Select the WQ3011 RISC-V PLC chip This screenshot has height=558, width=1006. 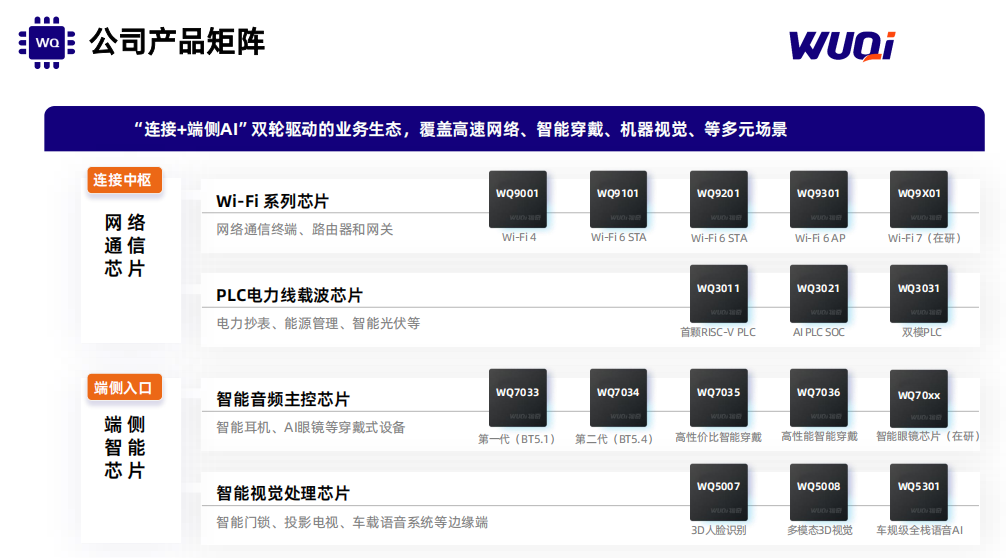(719, 294)
